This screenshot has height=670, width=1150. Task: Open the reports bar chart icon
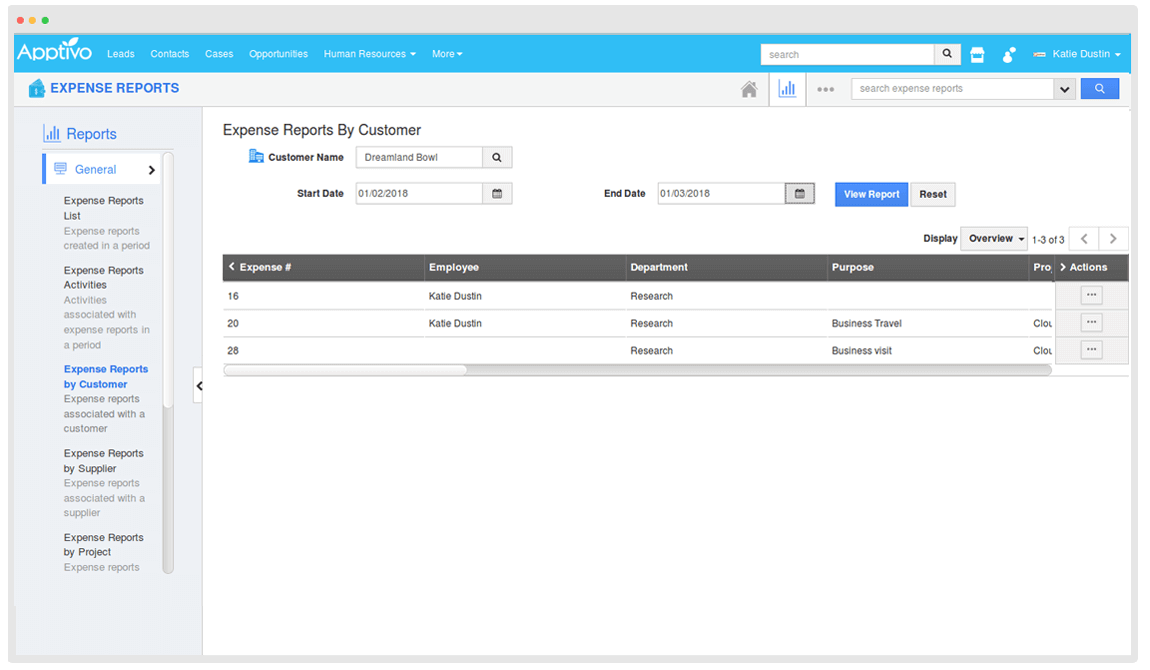tap(787, 89)
